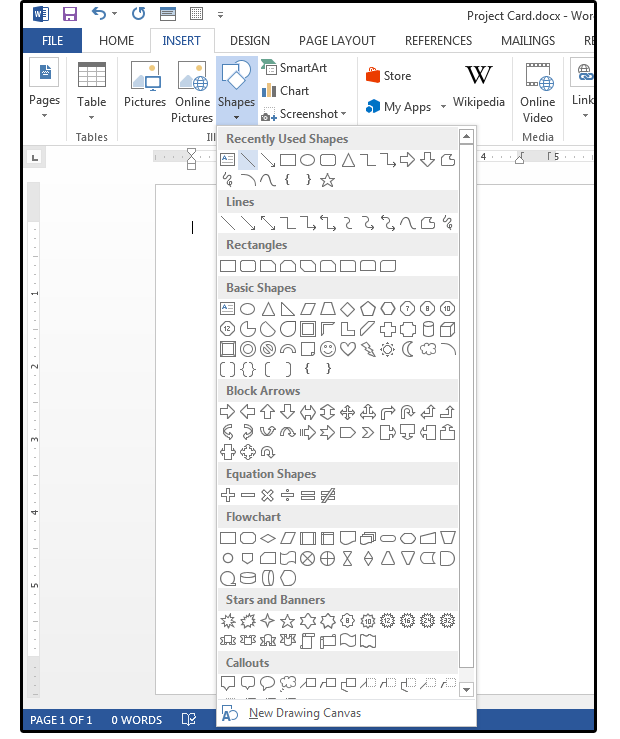Open the Table dropdown

91,91
